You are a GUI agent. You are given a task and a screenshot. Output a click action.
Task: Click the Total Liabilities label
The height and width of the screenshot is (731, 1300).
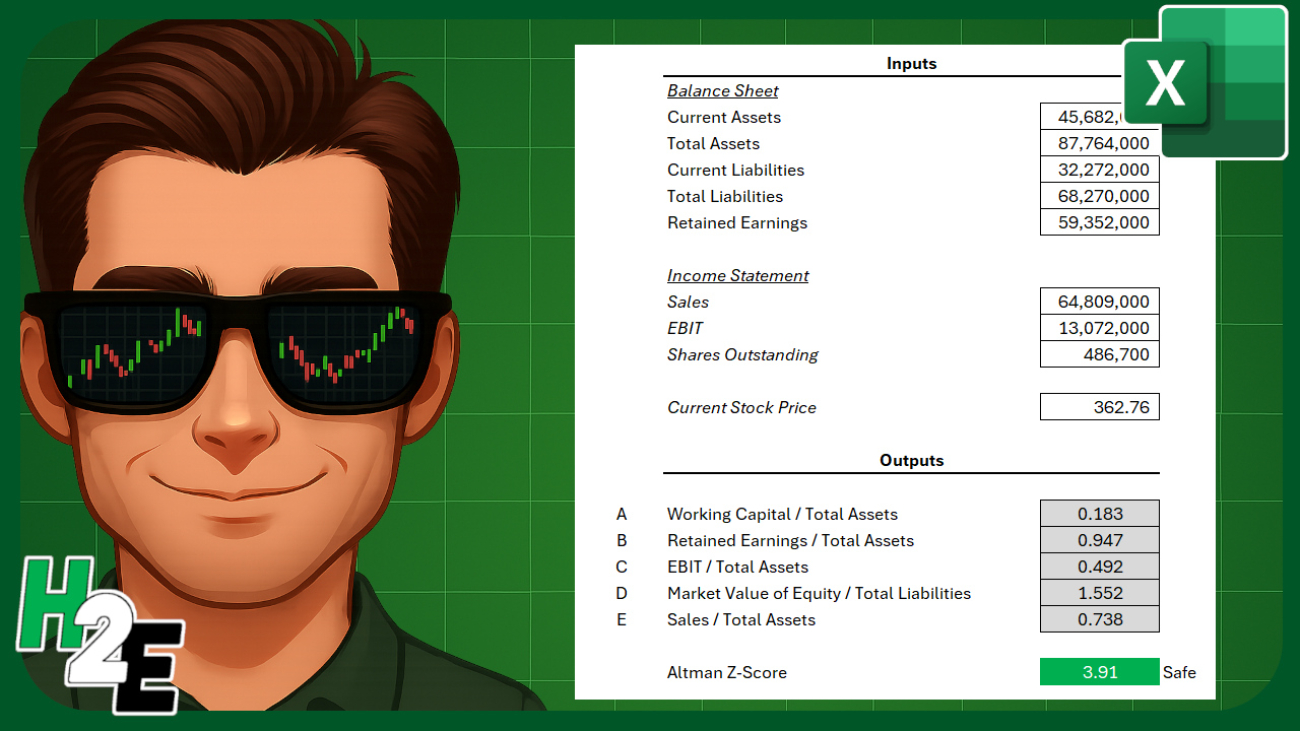pos(725,196)
